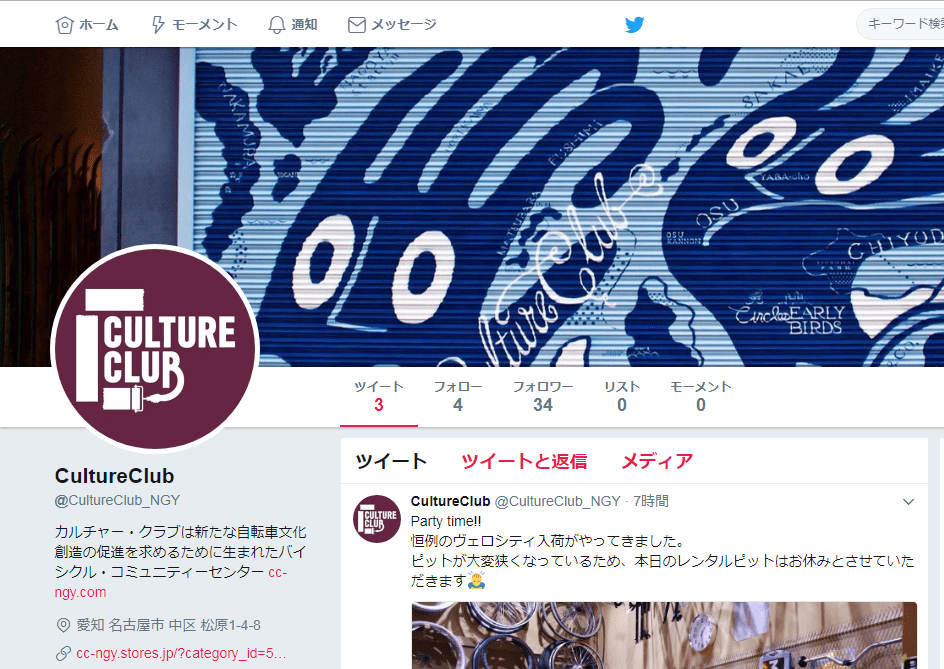Open cc-ngy.stores.jp website link

click(181, 653)
